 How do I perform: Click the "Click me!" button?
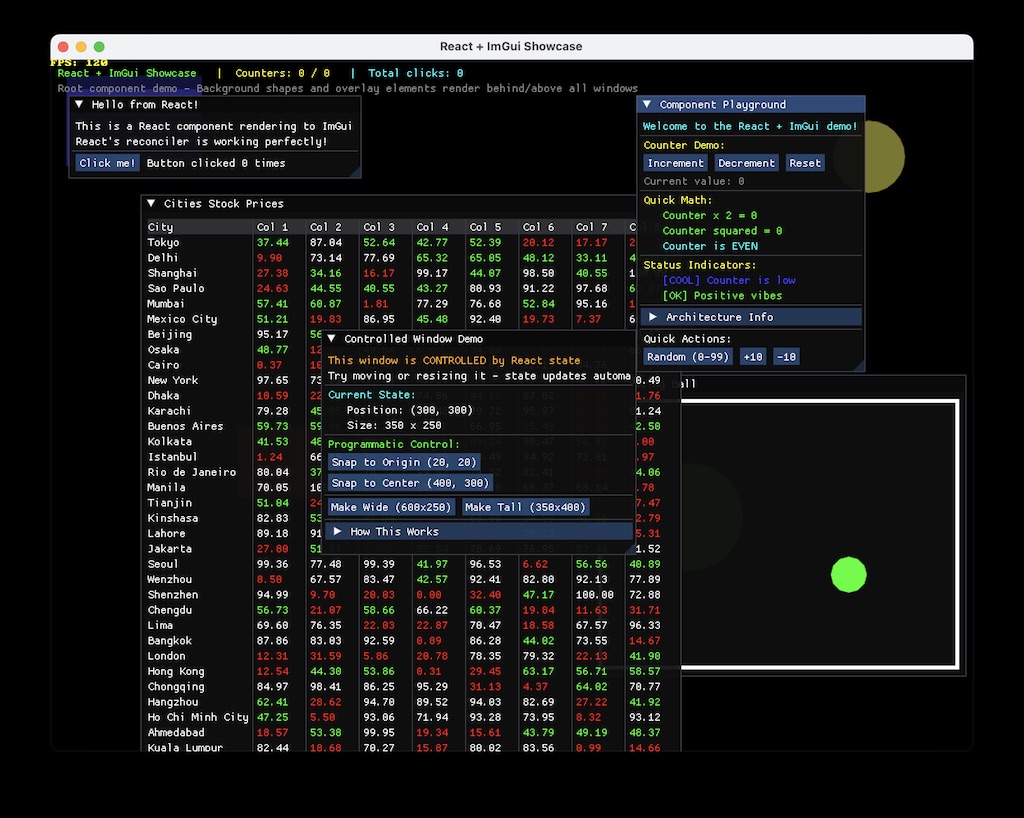tap(107, 163)
